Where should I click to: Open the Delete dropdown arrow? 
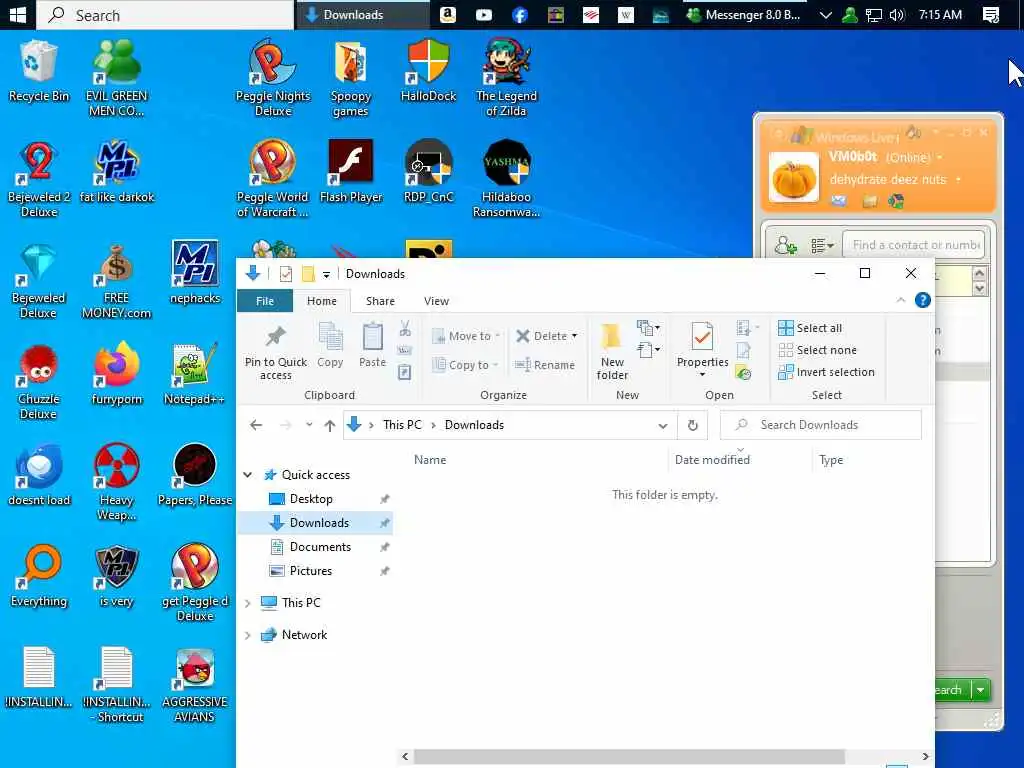click(x=575, y=336)
